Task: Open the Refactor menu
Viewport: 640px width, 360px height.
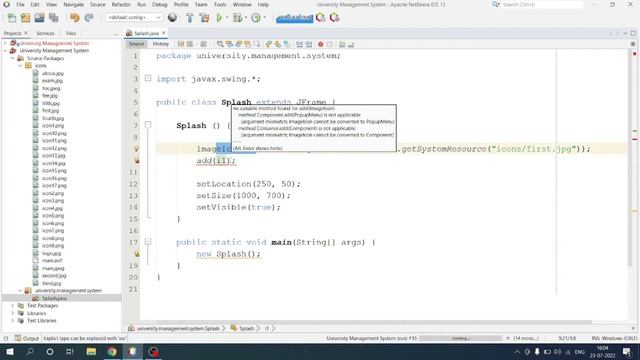Action: click(x=121, y=4)
